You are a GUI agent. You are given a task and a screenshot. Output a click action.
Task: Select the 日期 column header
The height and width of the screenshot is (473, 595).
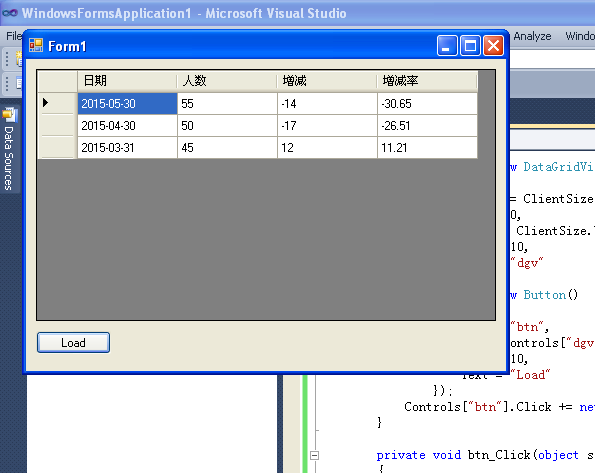127,81
